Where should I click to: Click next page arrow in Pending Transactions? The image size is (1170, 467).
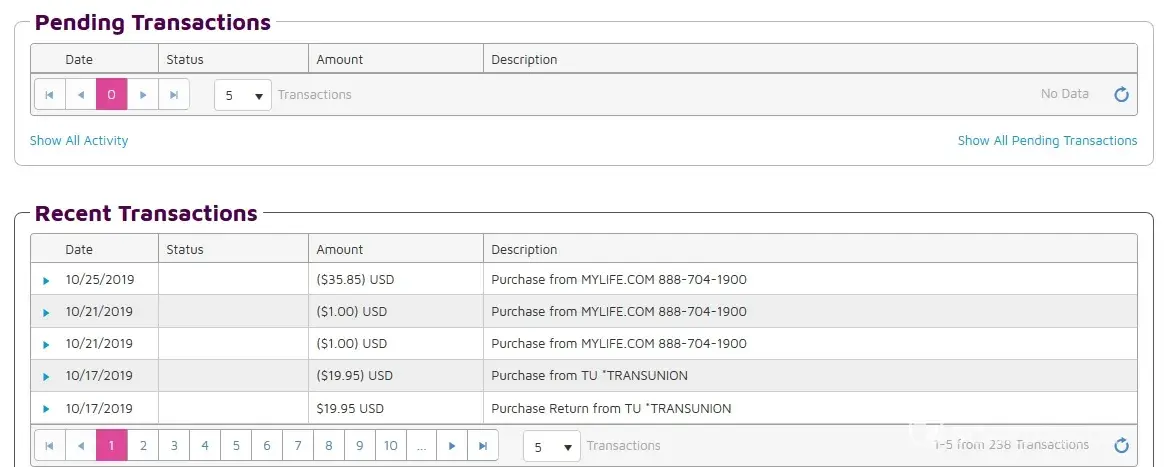tap(143, 95)
